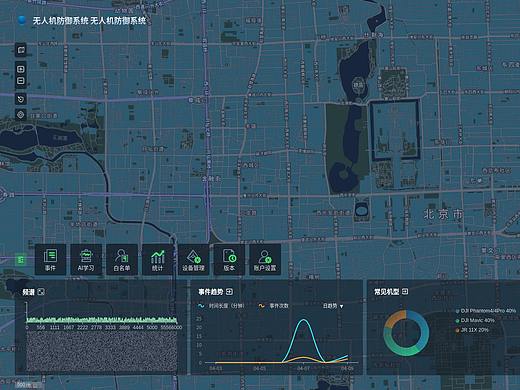Image resolution: width=520 pixels, height=390 pixels.
Task: Click the 2222 tick on spectrum axis
Action: (82, 328)
